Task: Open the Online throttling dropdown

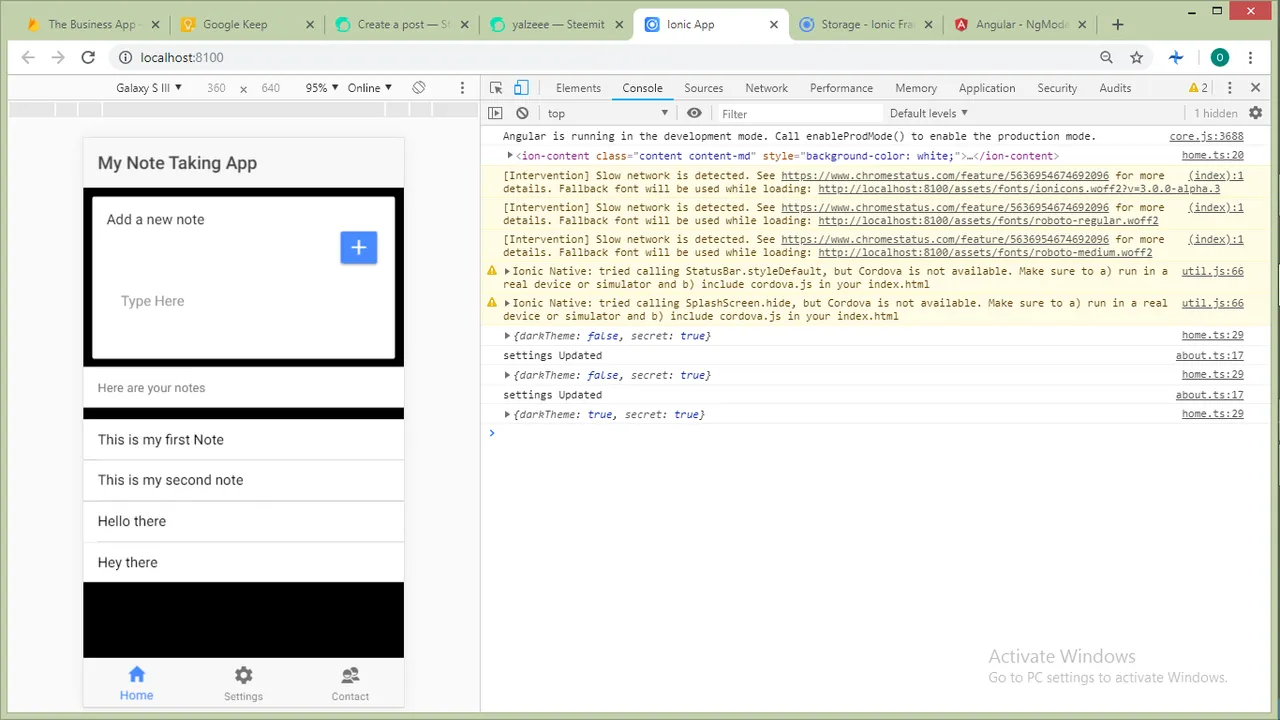Action: pos(370,88)
